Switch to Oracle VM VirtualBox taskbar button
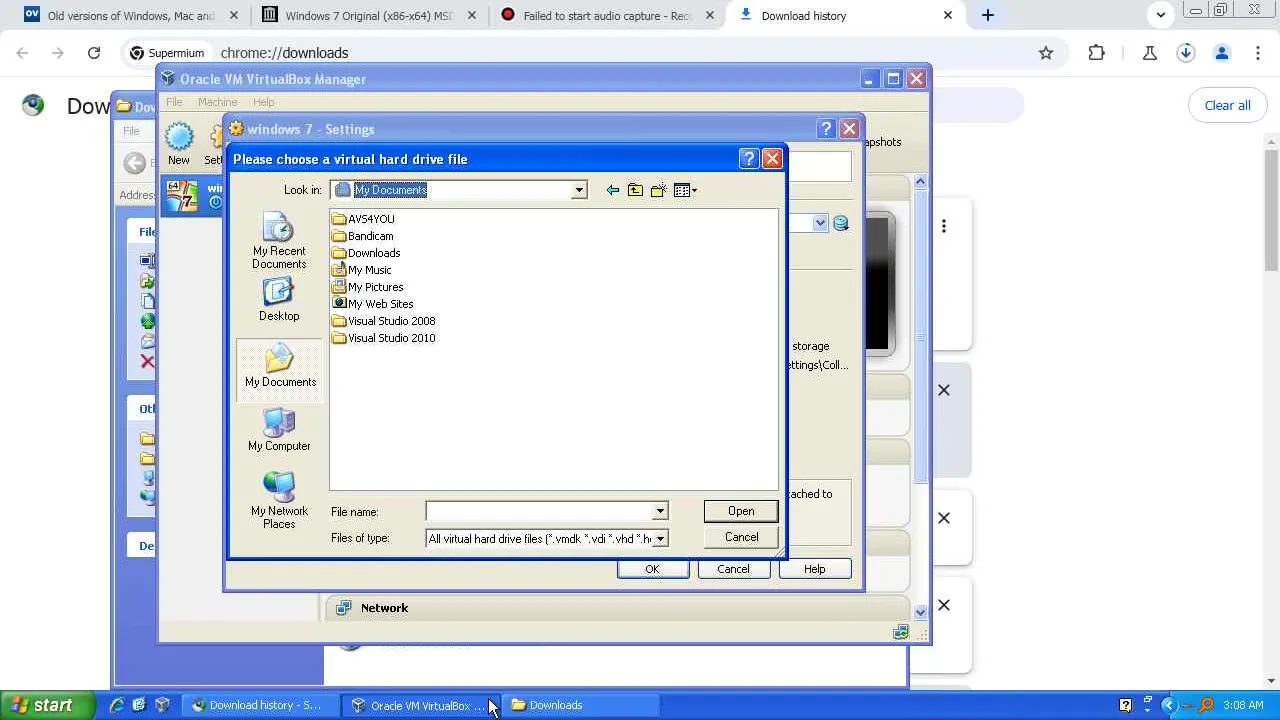This screenshot has height=720, width=1280. tap(420, 705)
